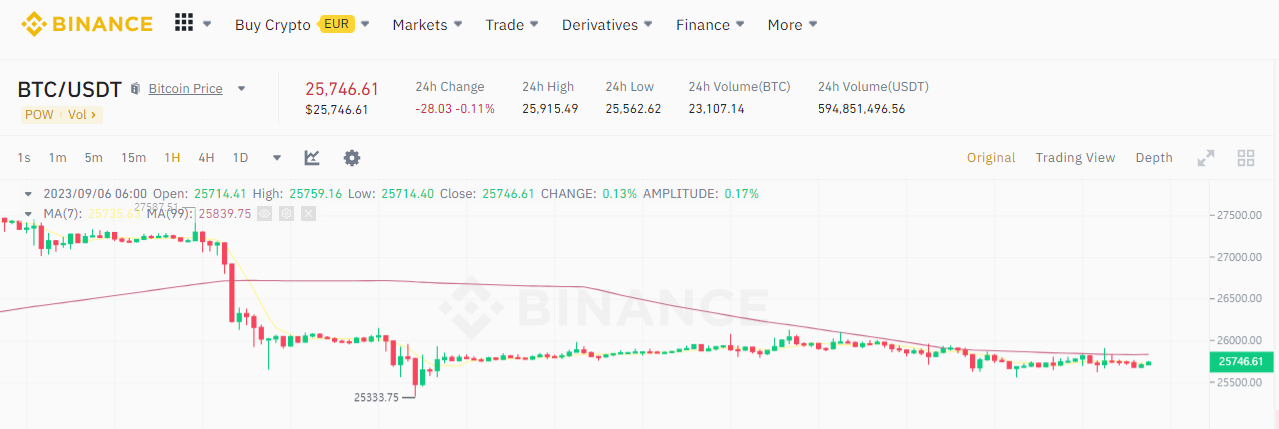Open the Markets menu
Image resolution: width=1279 pixels, height=429 pixels.
click(420, 25)
